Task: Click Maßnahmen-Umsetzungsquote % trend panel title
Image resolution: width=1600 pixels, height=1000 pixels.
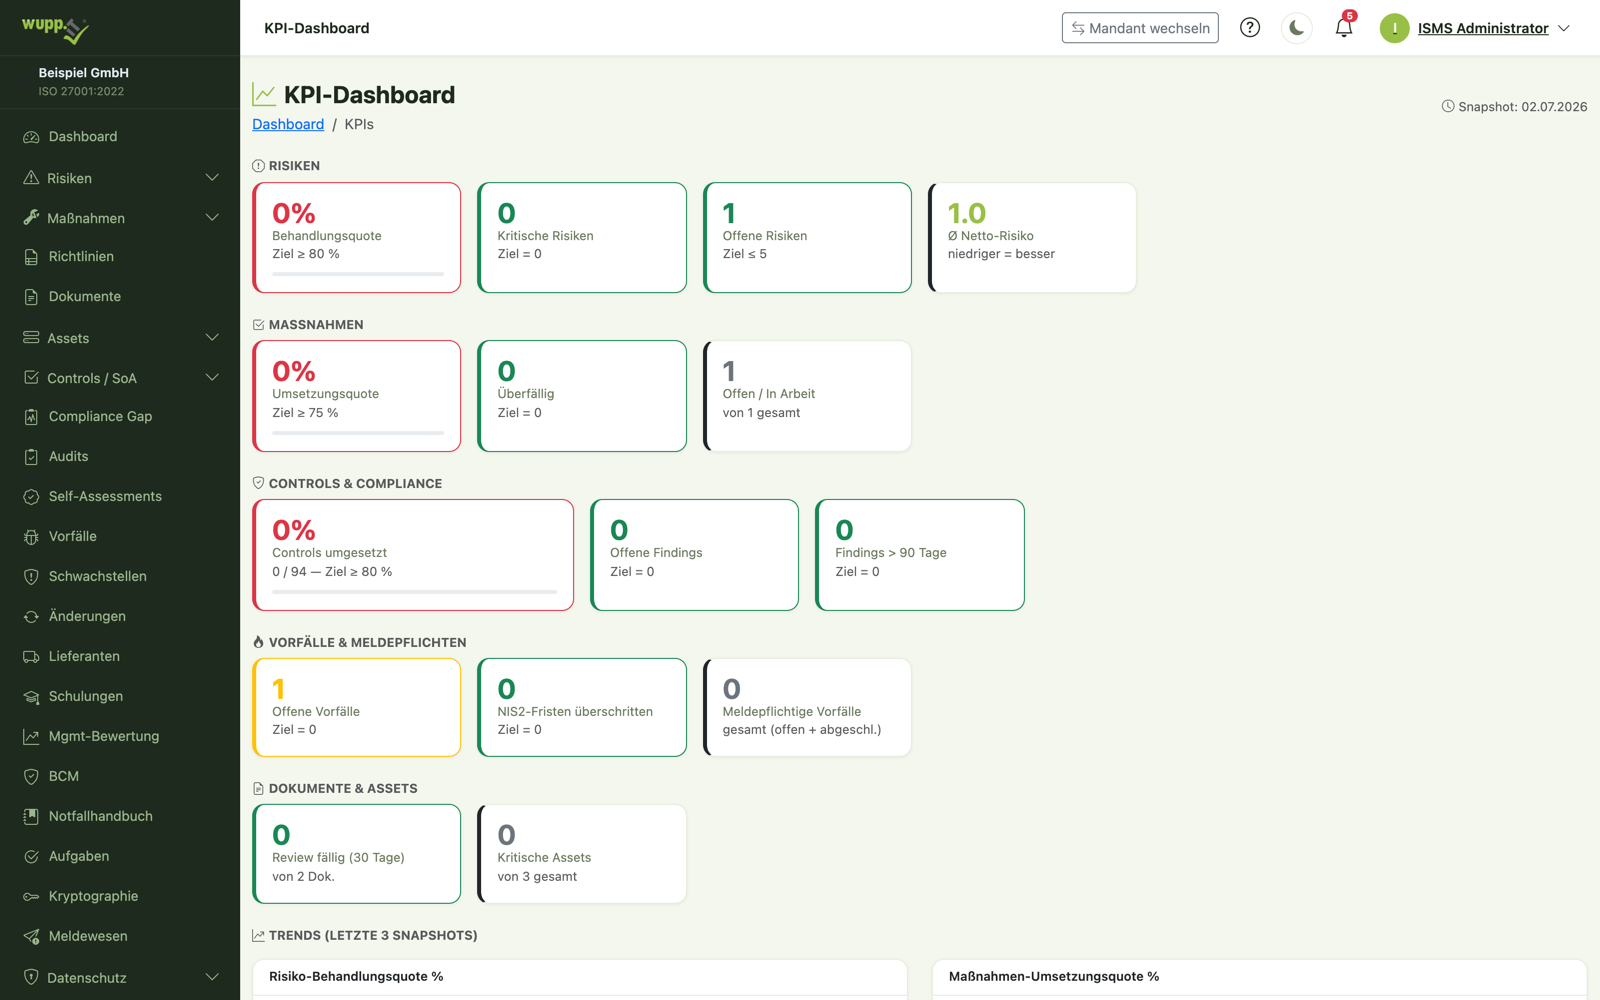Action: click(1054, 977)
